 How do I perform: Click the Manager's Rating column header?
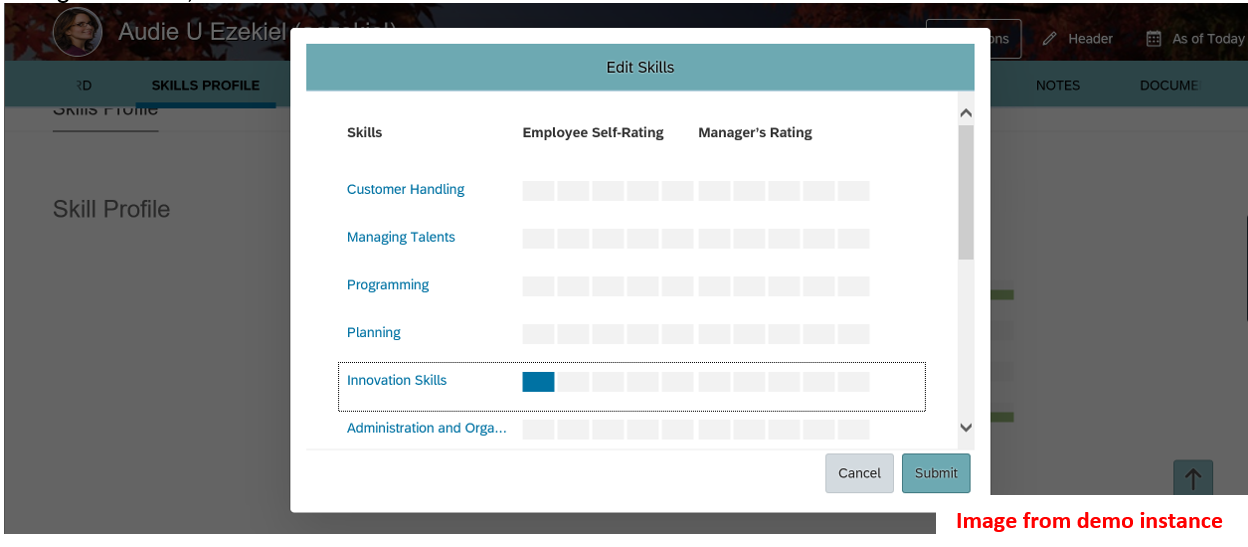click(755, 132)
